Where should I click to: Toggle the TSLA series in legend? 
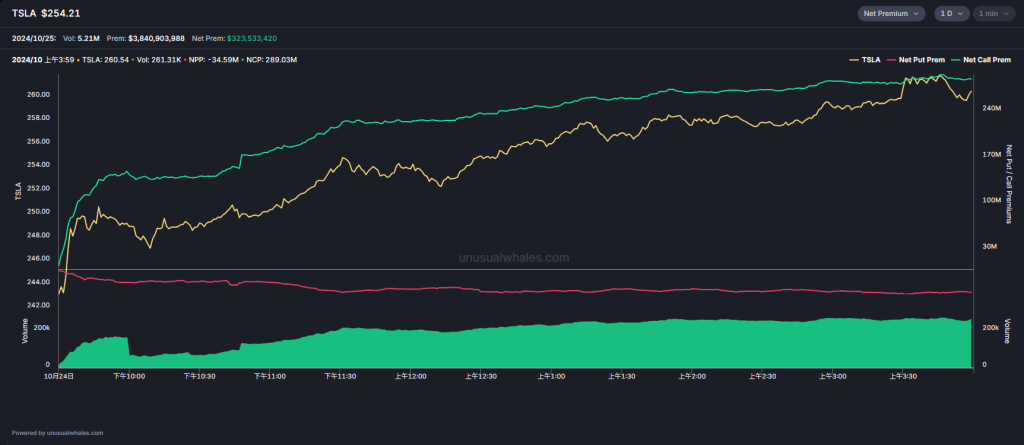864,60
